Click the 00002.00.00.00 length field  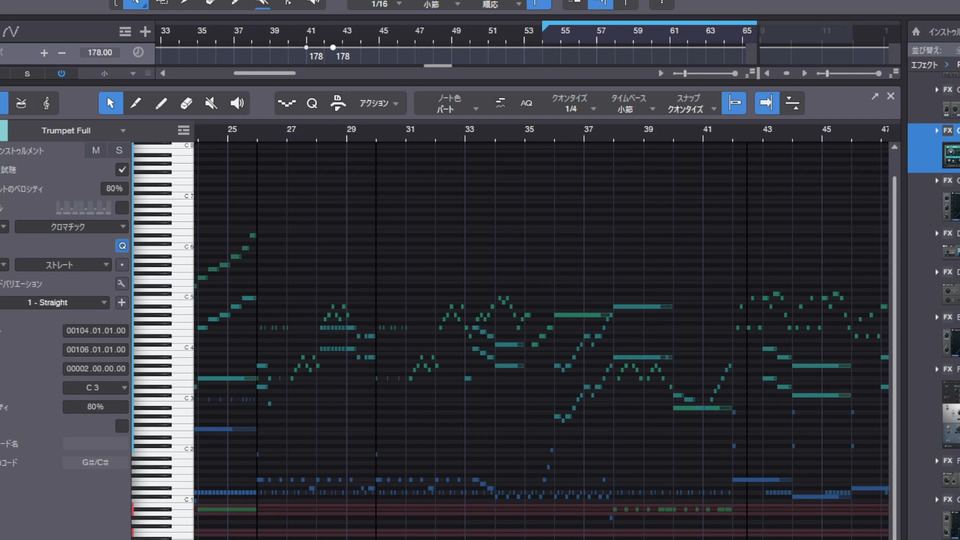point(96,369)
